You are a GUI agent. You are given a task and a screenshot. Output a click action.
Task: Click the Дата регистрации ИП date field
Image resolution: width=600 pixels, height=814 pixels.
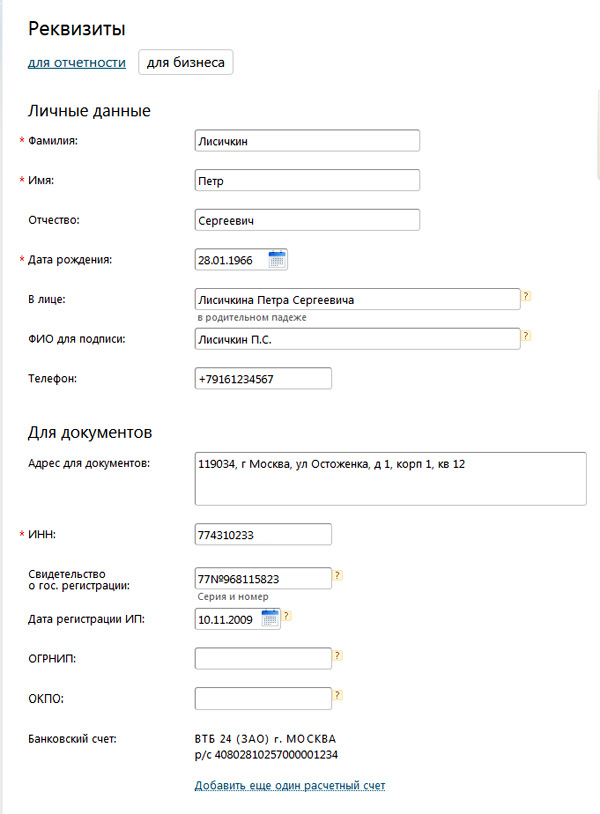[x=227, y=619]
